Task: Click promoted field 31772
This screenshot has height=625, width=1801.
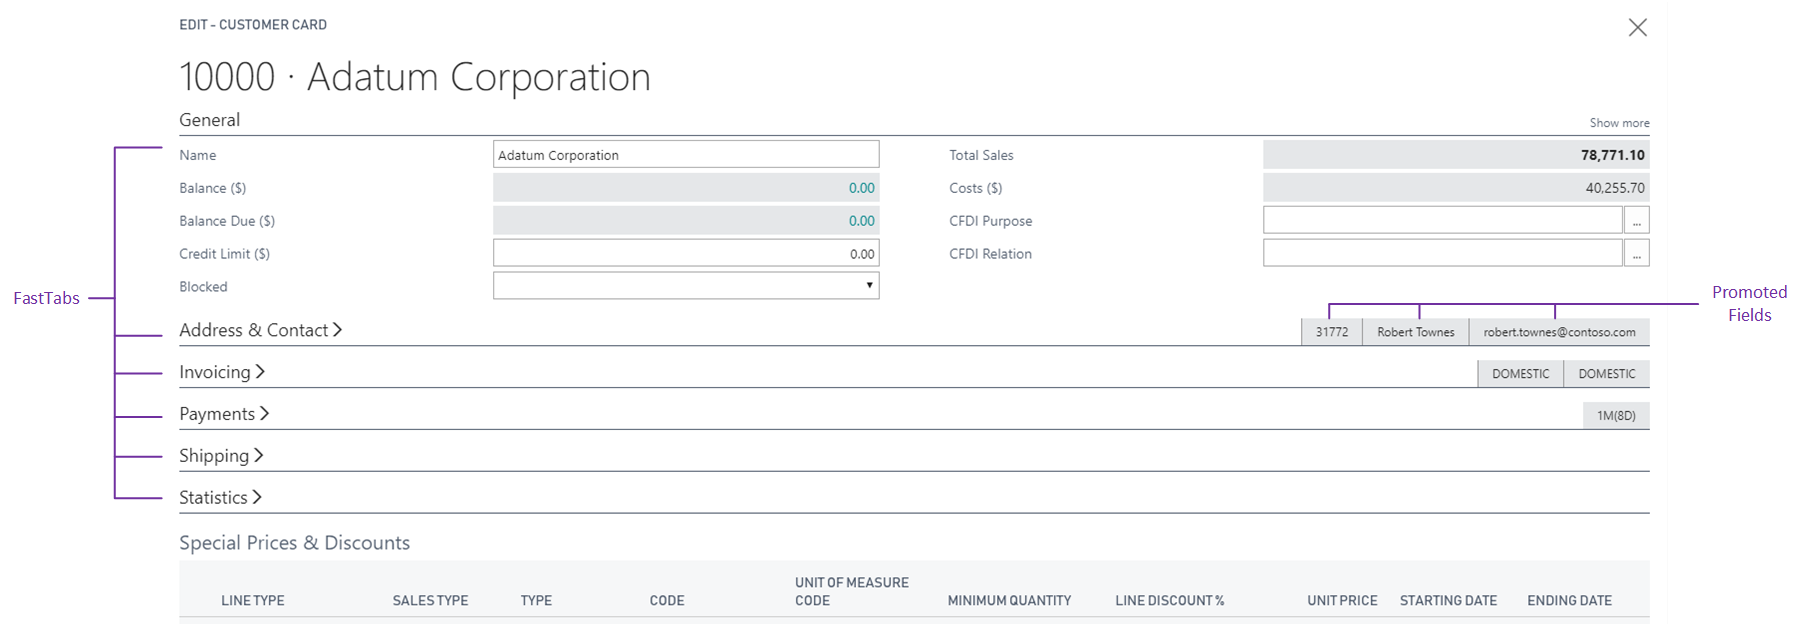Action: 1331,332
